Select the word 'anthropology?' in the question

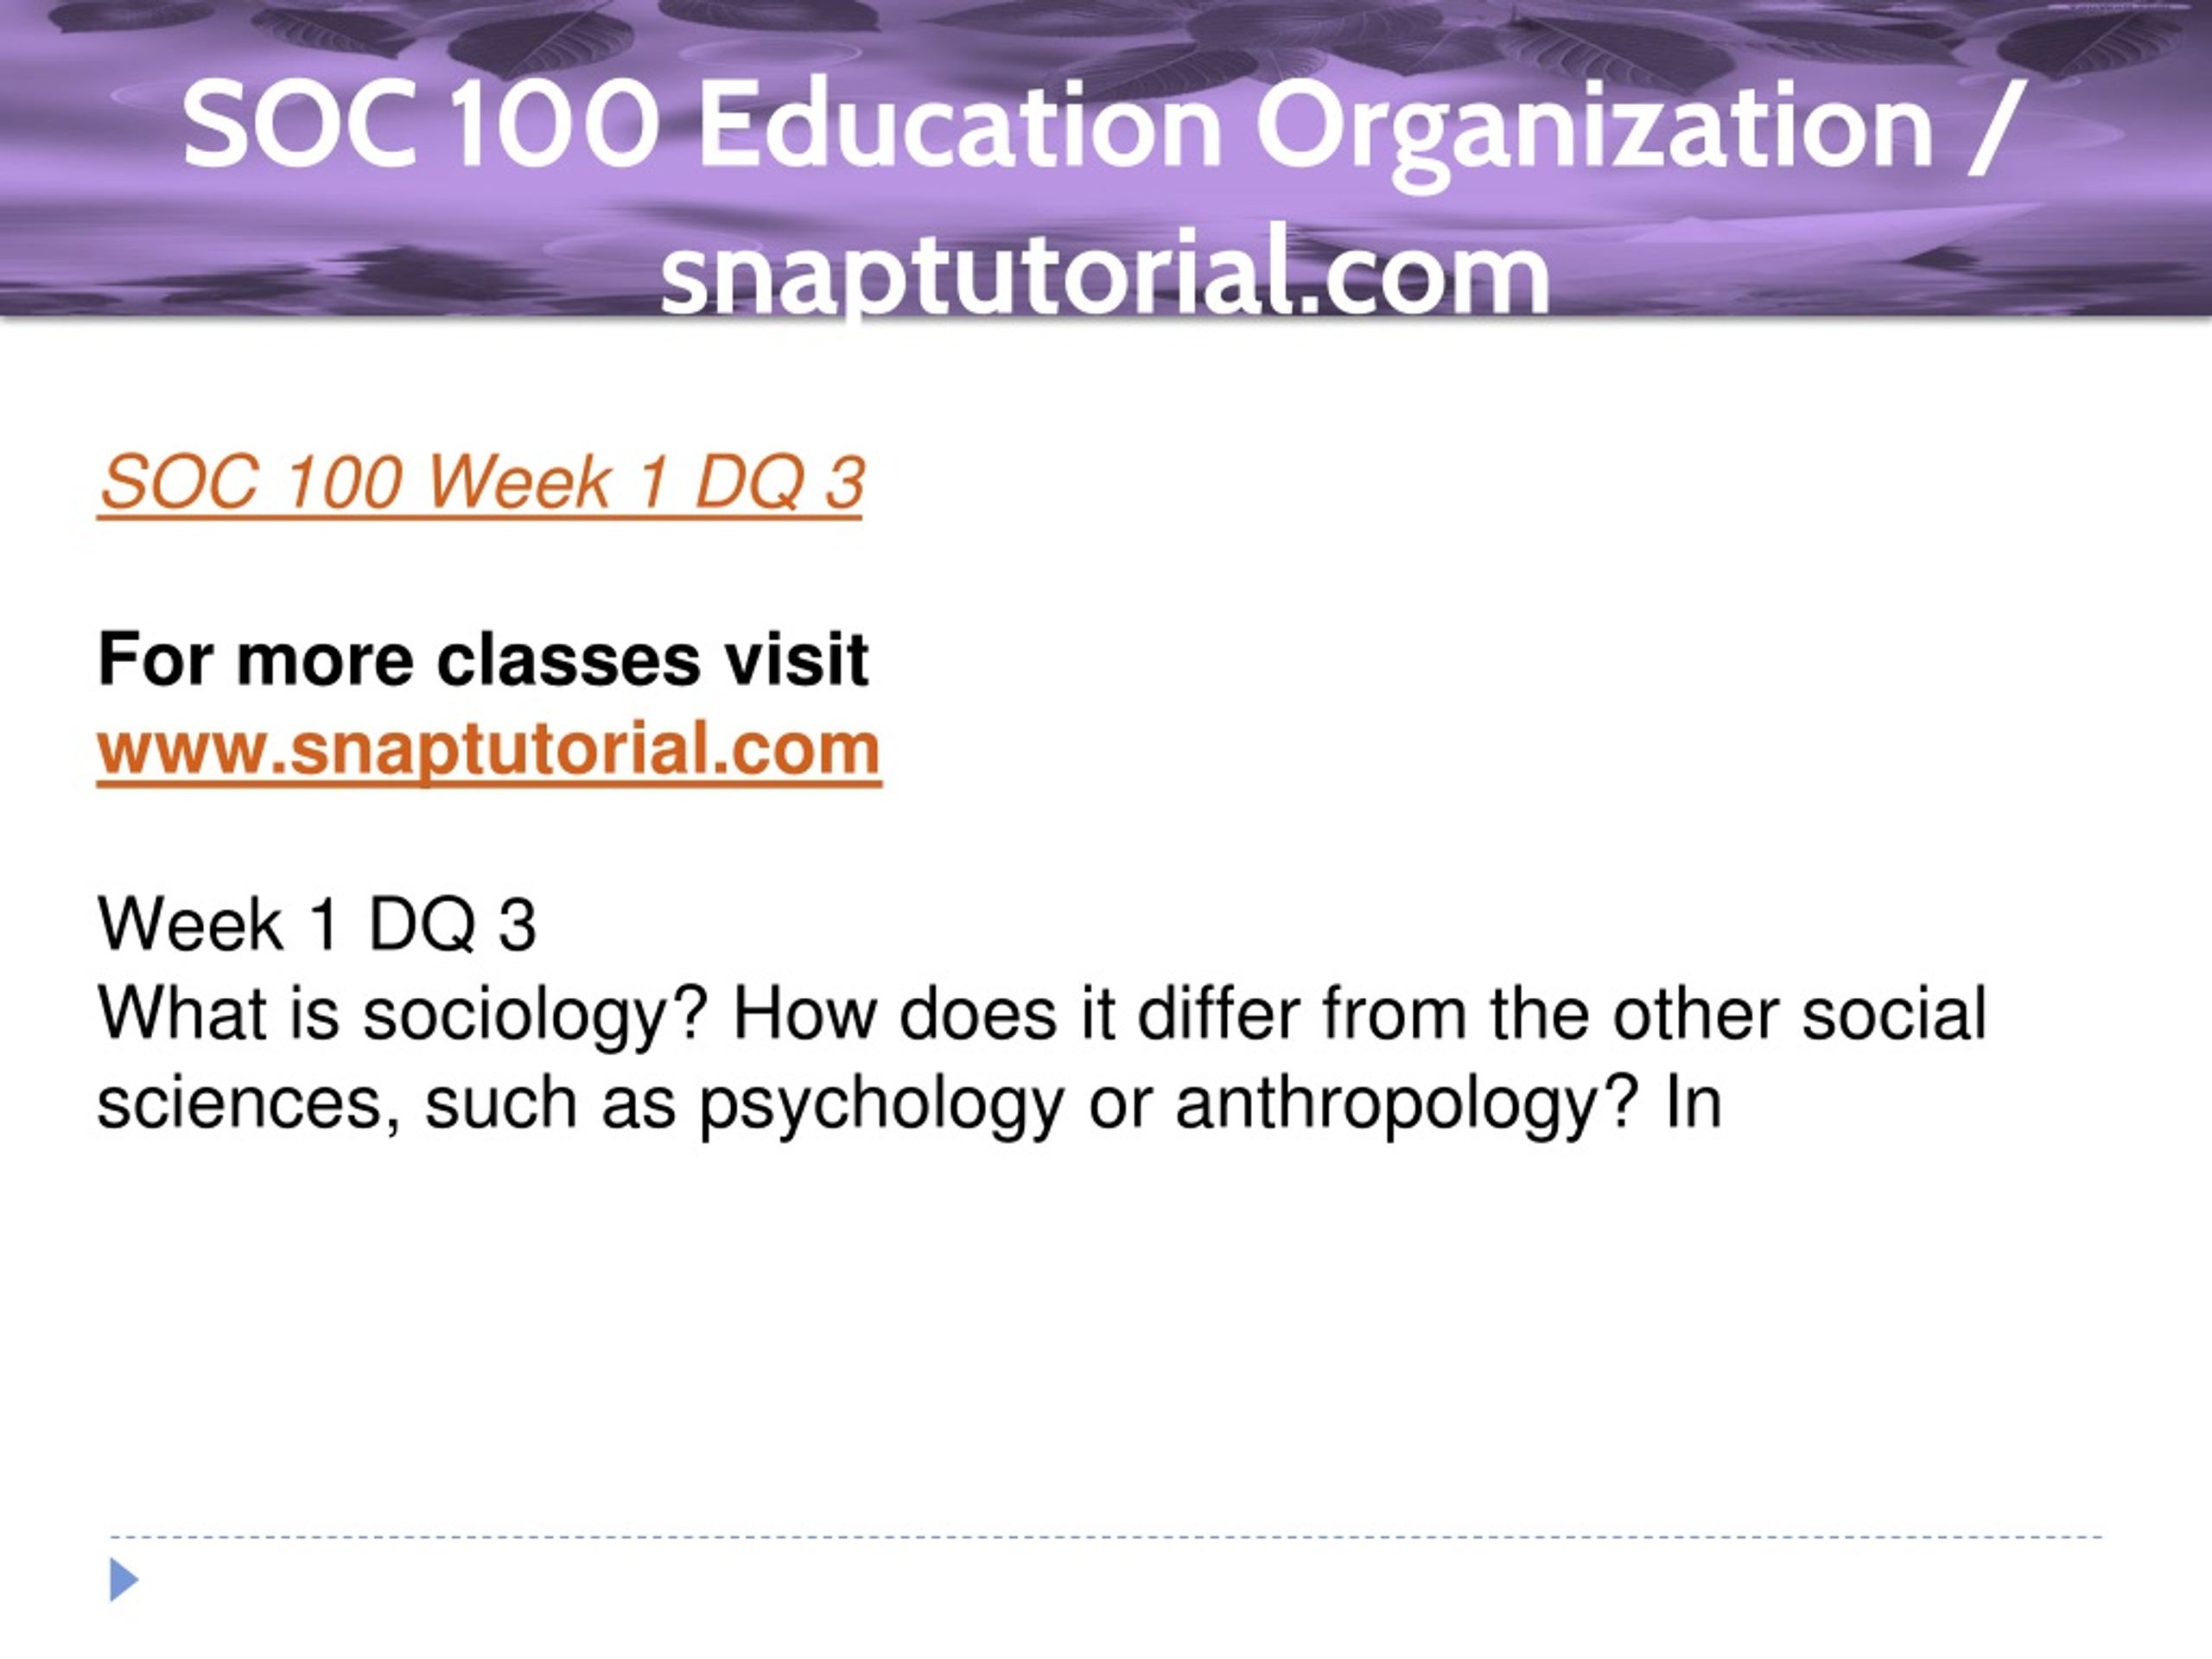coord(1408,1106)
